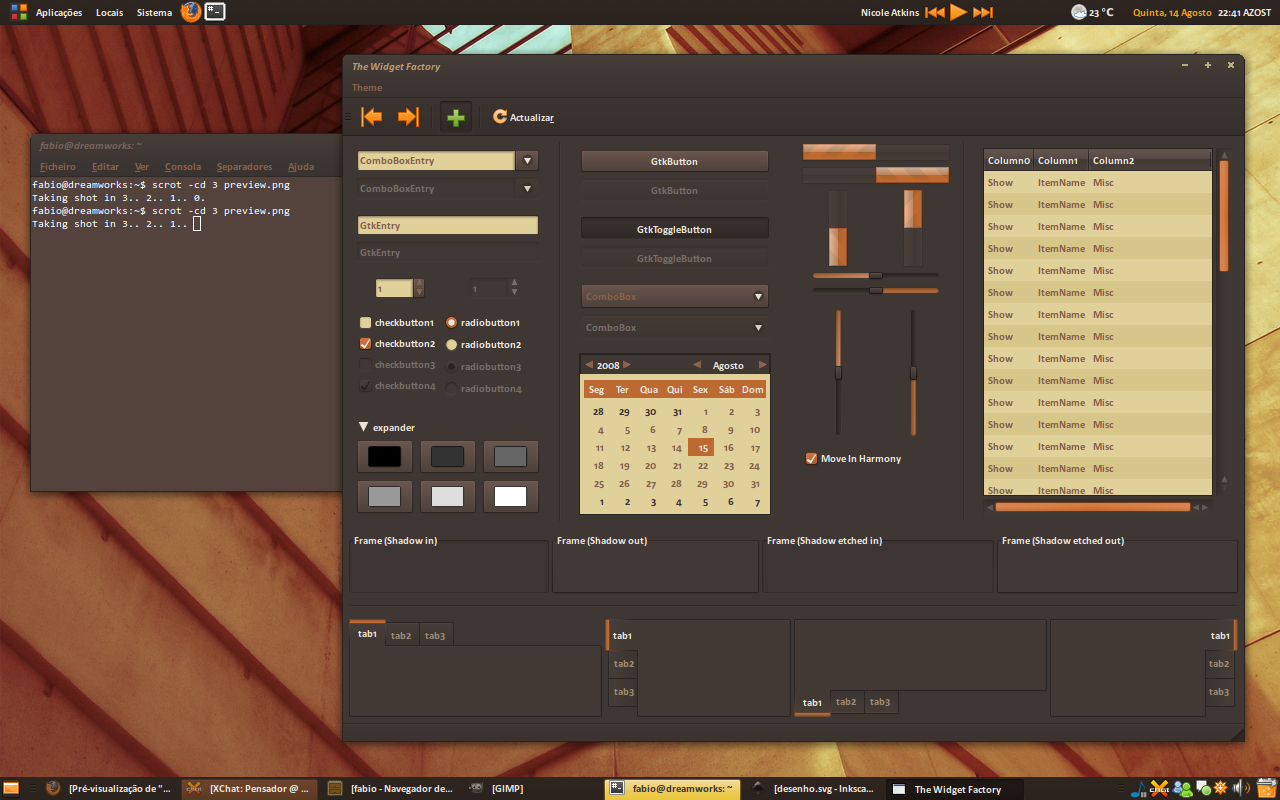Skip to the next track in panel
This screenshot has width=1280, height=800.
coord(983,12)
